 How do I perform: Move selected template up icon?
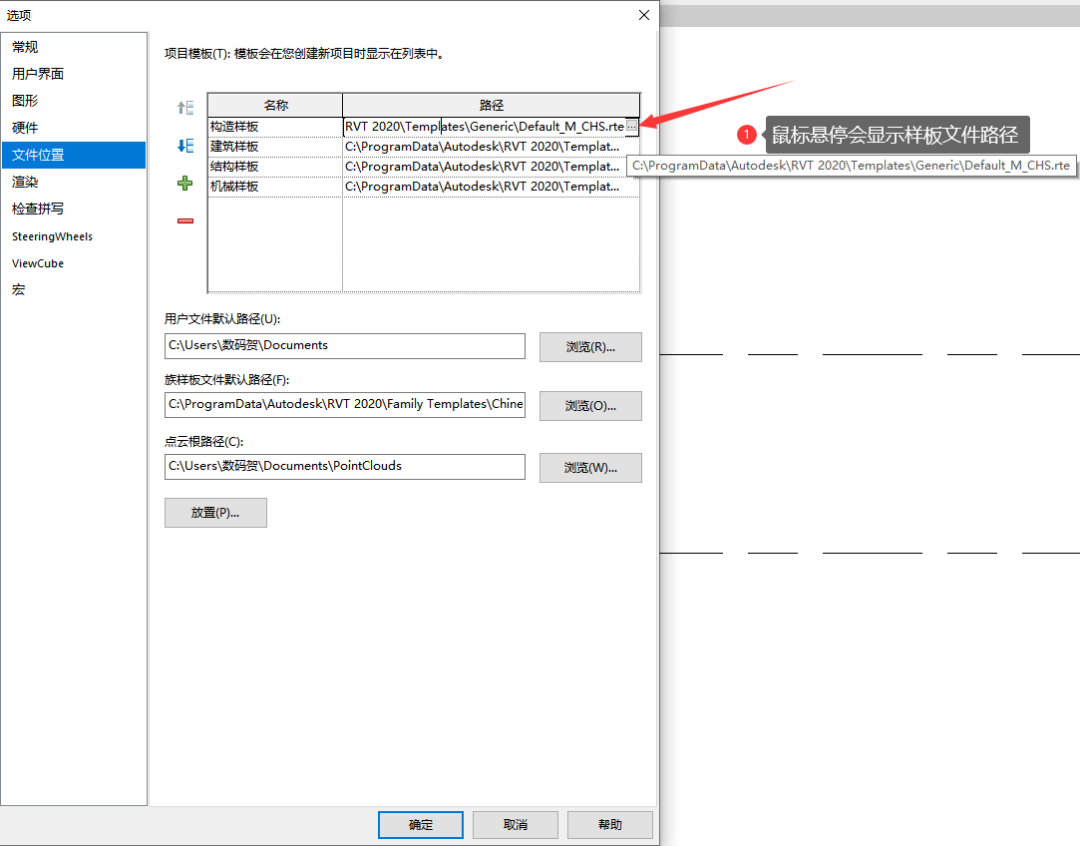[x=185, y=107]
